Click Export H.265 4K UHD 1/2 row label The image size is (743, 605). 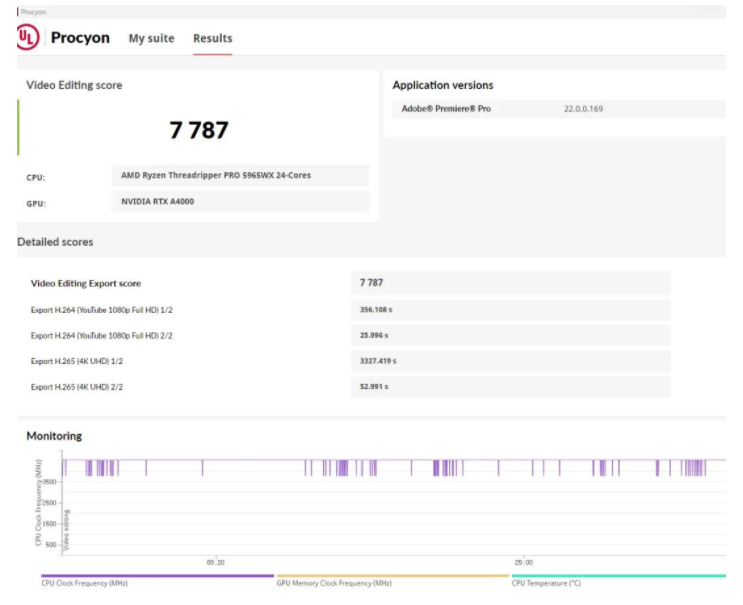click(77, 361)
